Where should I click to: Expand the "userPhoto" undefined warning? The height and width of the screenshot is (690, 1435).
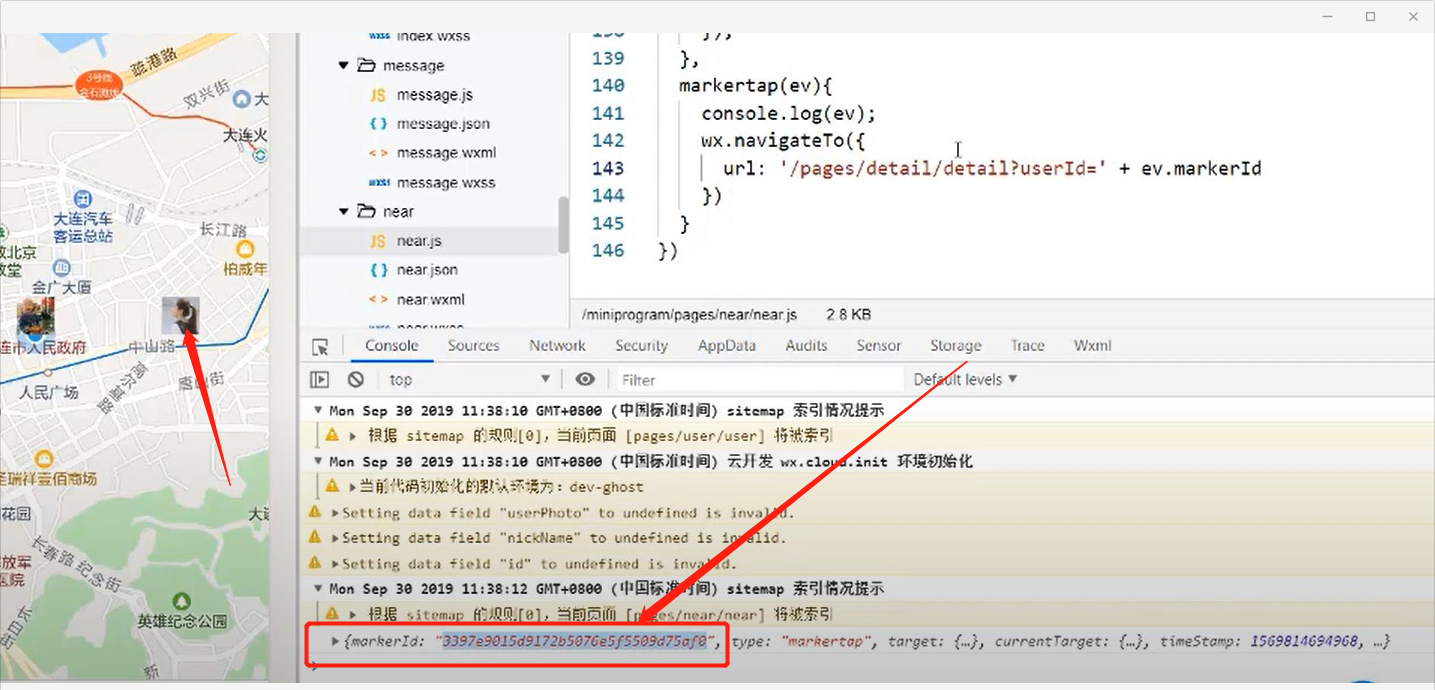point(335,512)
